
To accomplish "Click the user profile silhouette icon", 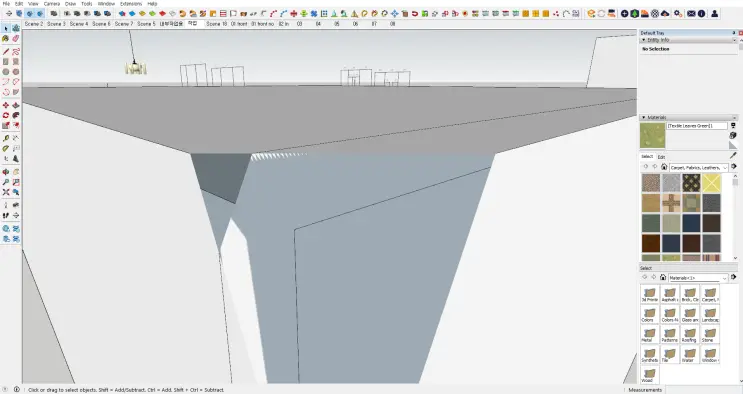I will 715,14.
